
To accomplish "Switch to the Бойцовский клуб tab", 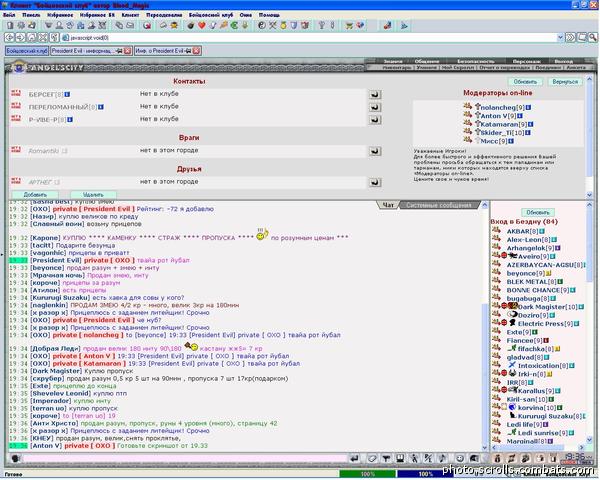I will pyautogui.click(x=27, y=51).
